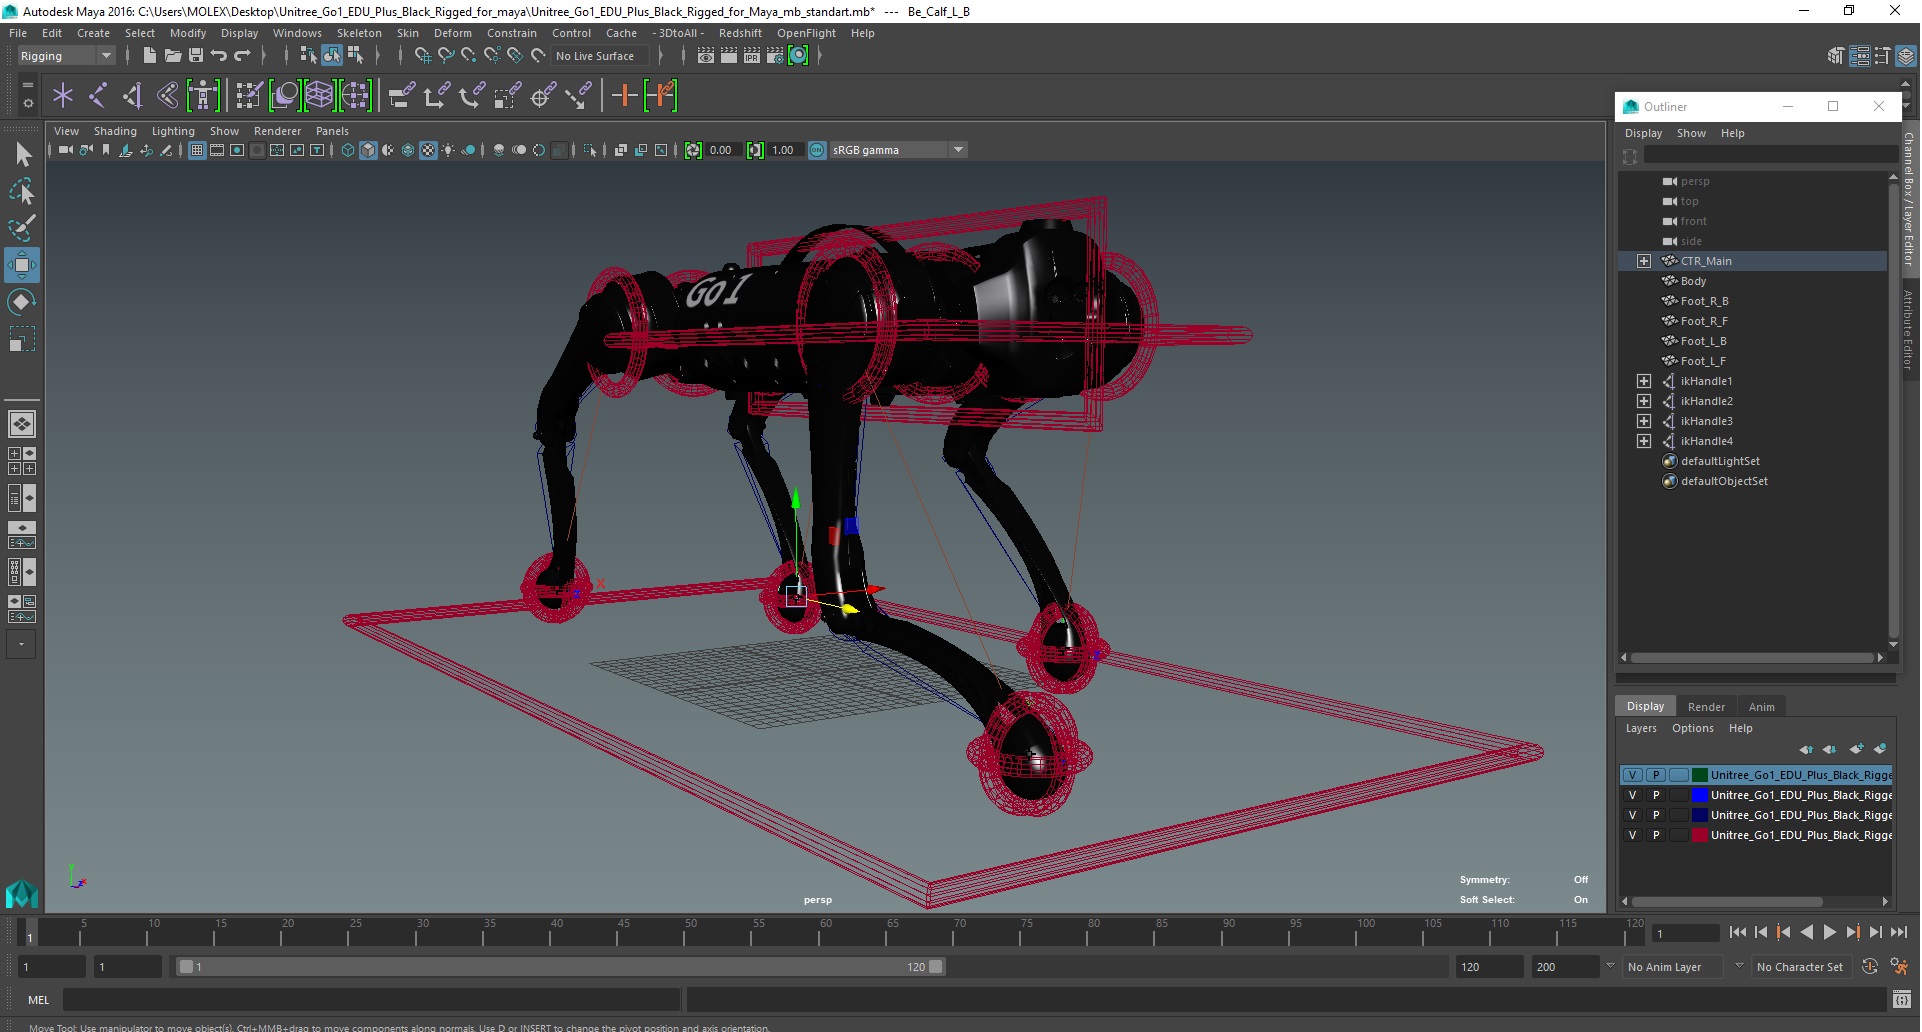Toggle viewport grid display icon
1922x1032 pixels.
click(x=197, y=151)
